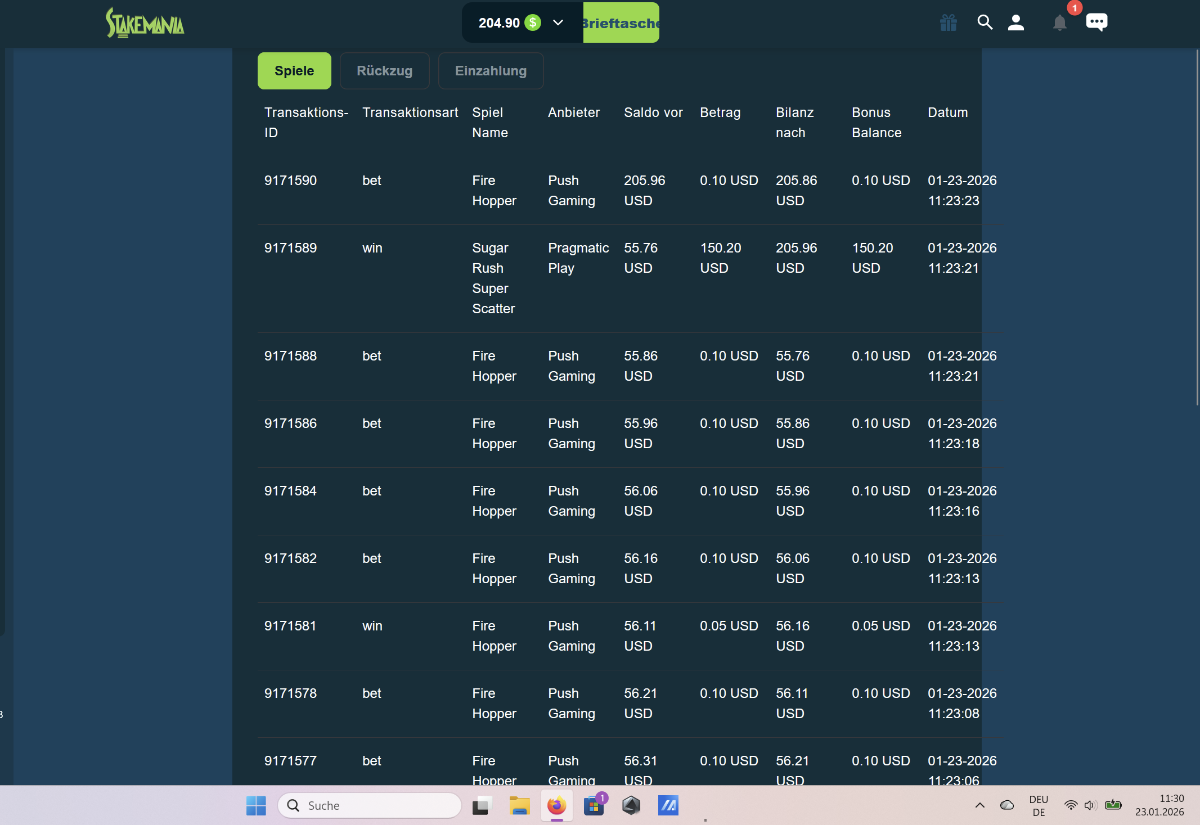Image resolution: width=1200 pixels, height=825 pixels.
Task: Switch to the Spiele tab
Action: click(294, 71)
